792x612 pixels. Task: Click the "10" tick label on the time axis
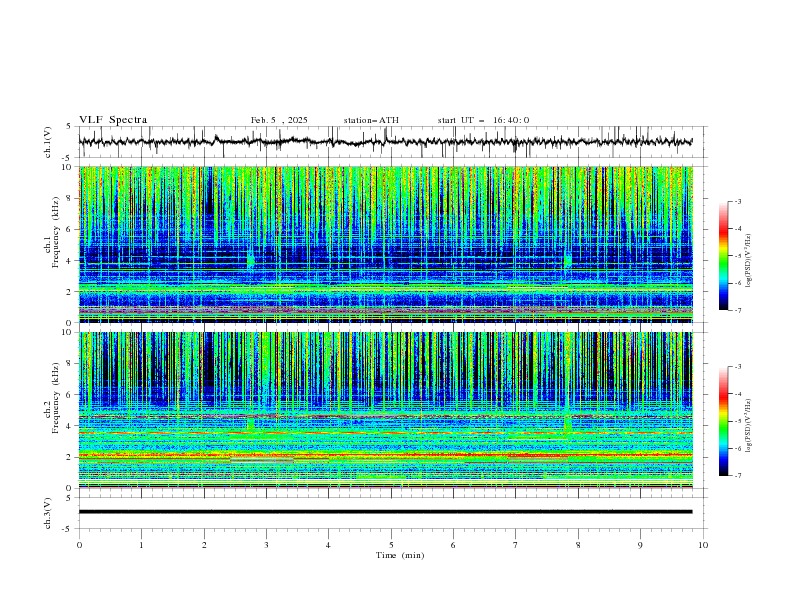pos(703,545)
